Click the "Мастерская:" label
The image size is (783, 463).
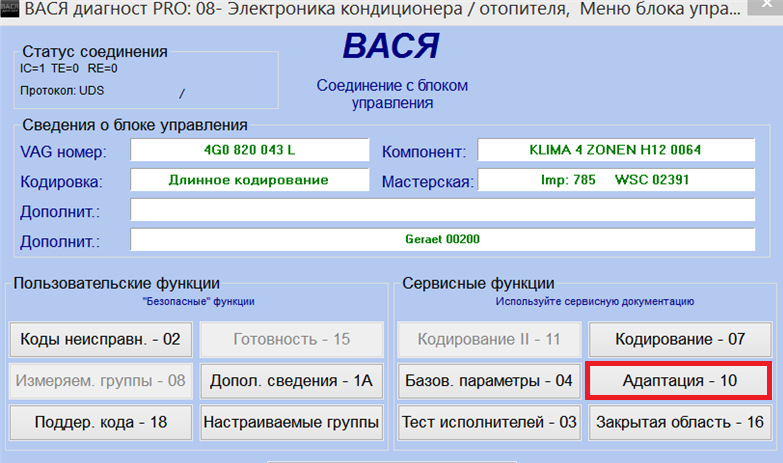[x=428, y=182]
